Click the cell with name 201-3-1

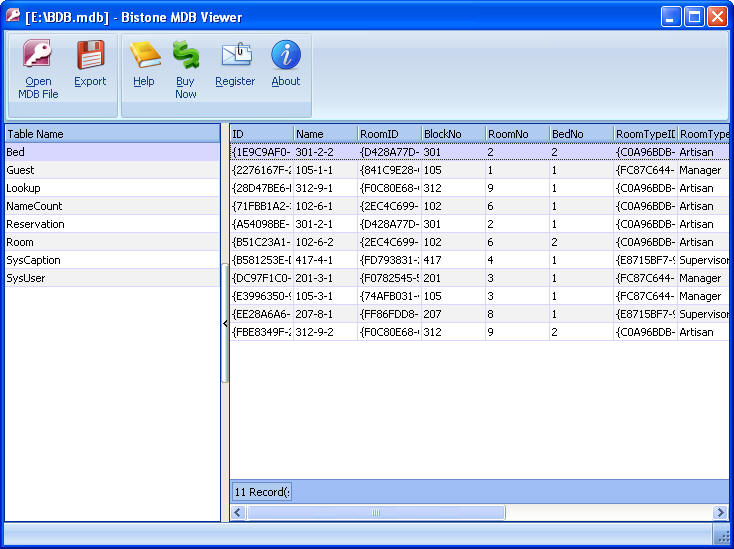pos(326,278)
